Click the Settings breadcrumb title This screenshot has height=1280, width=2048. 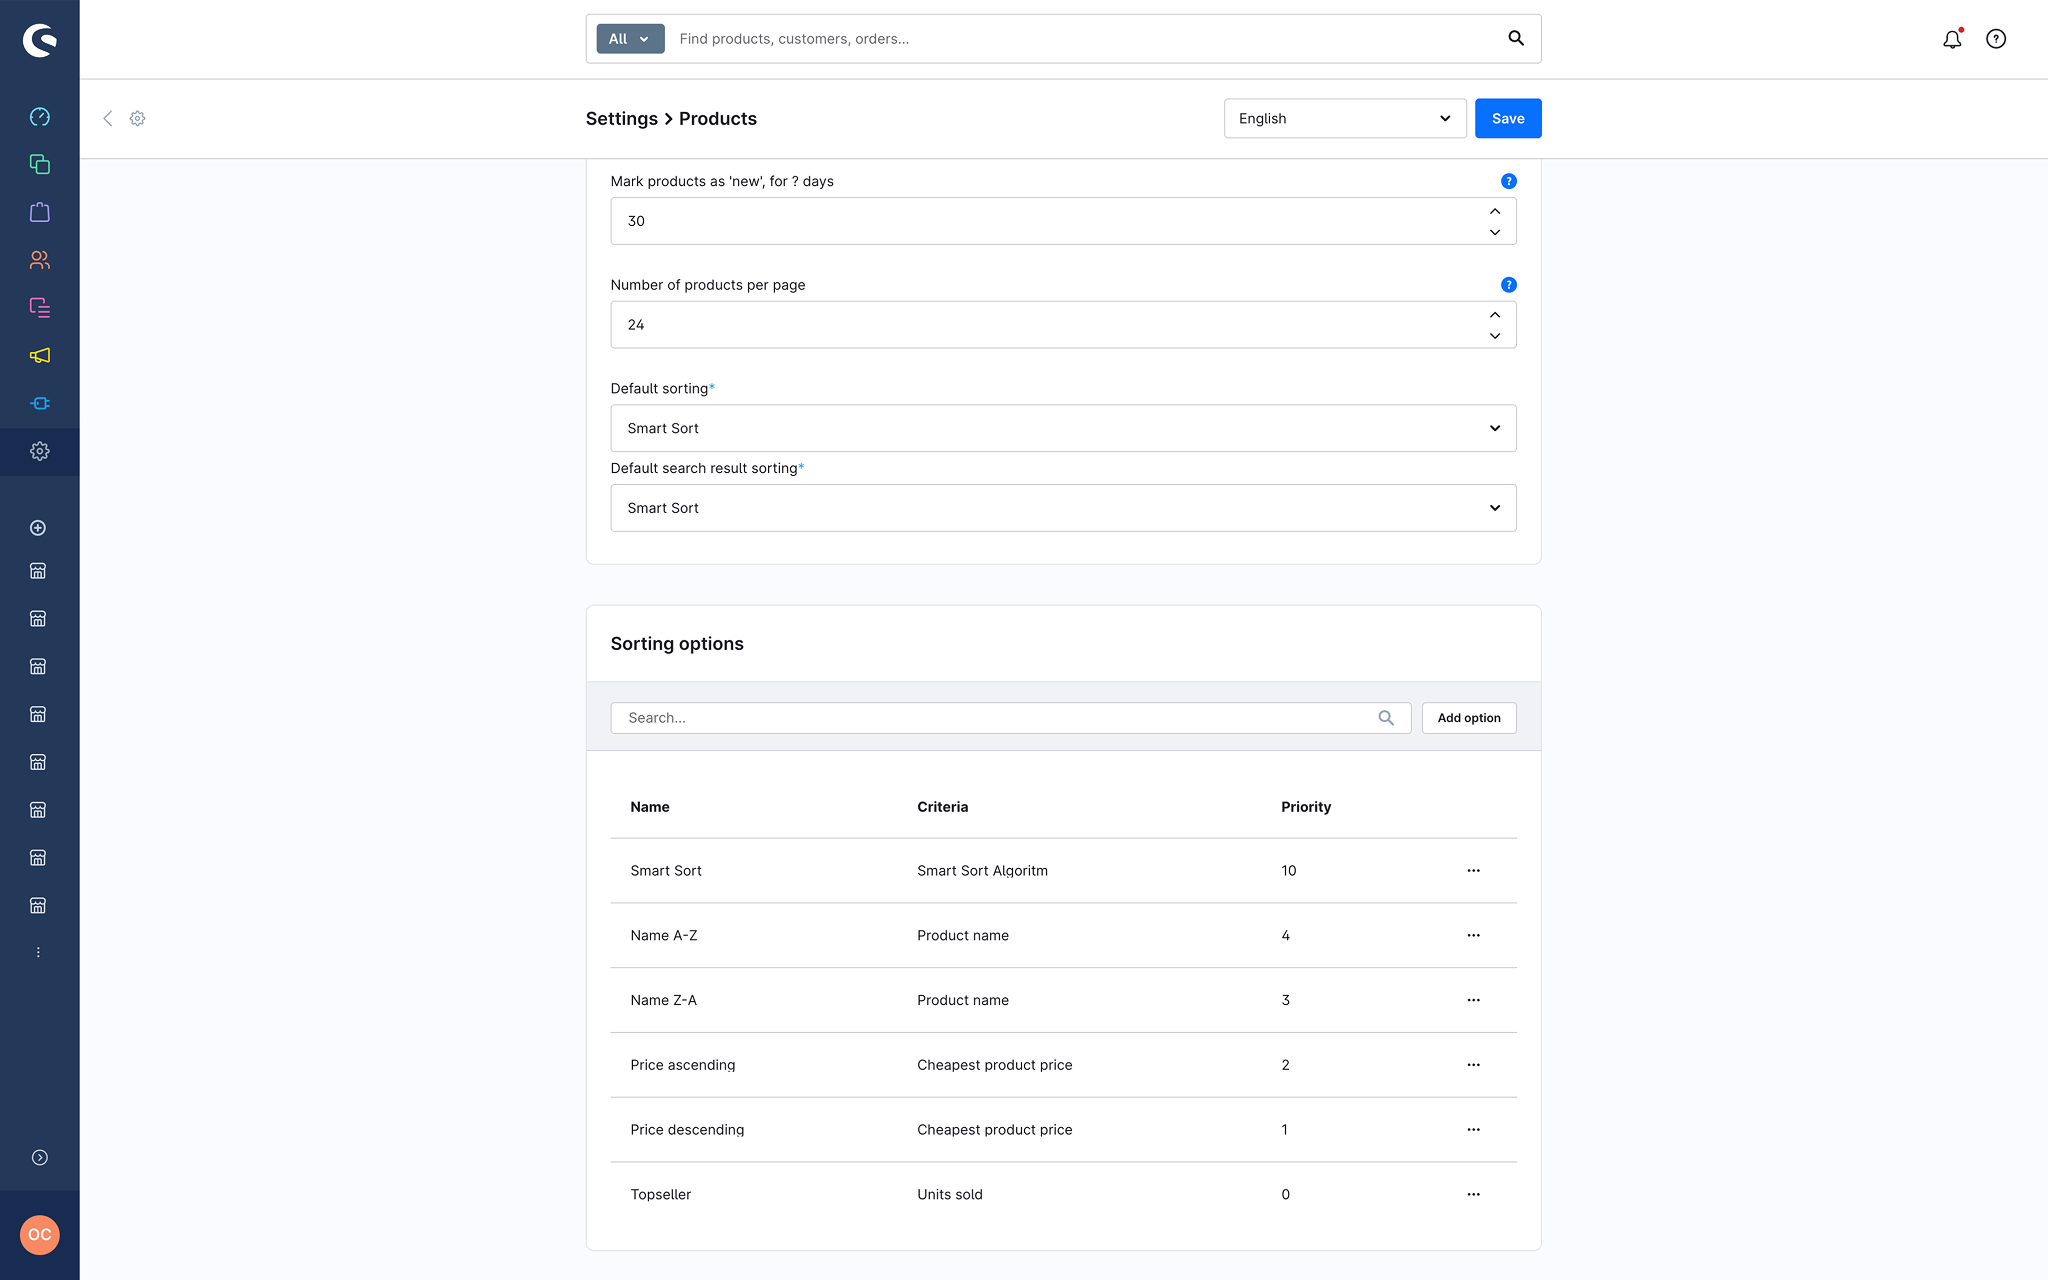pyautogui.click(x=621, y=118)
